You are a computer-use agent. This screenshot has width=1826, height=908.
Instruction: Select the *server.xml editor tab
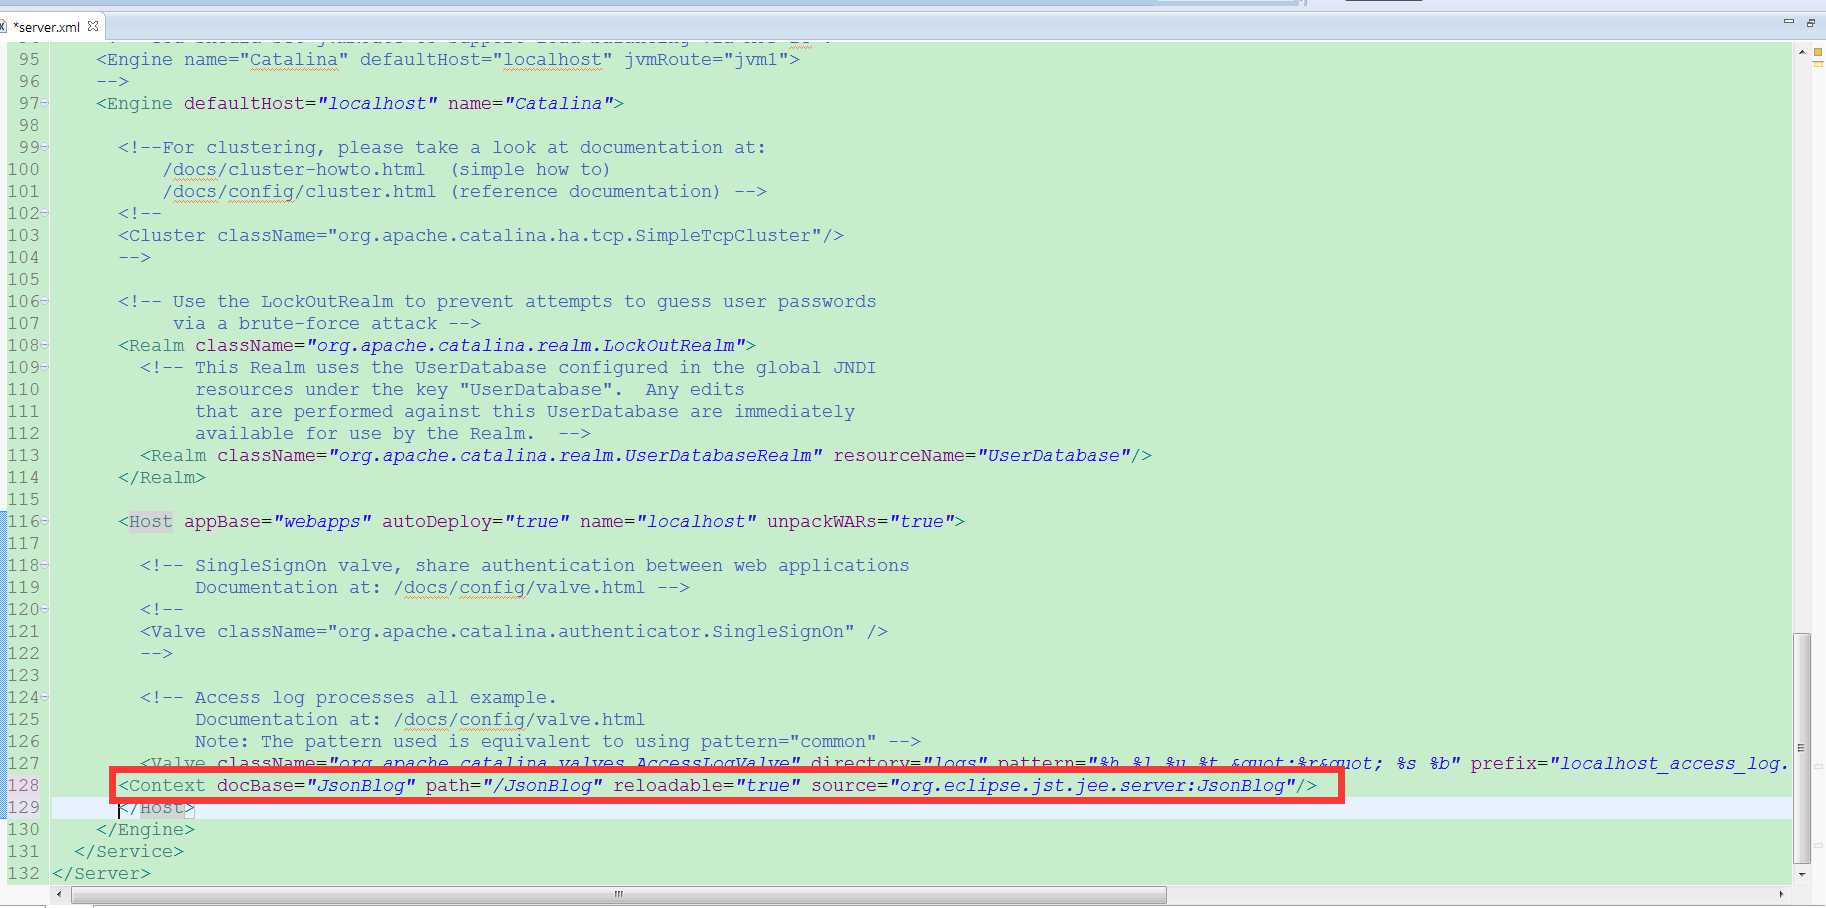click(46, 27)
